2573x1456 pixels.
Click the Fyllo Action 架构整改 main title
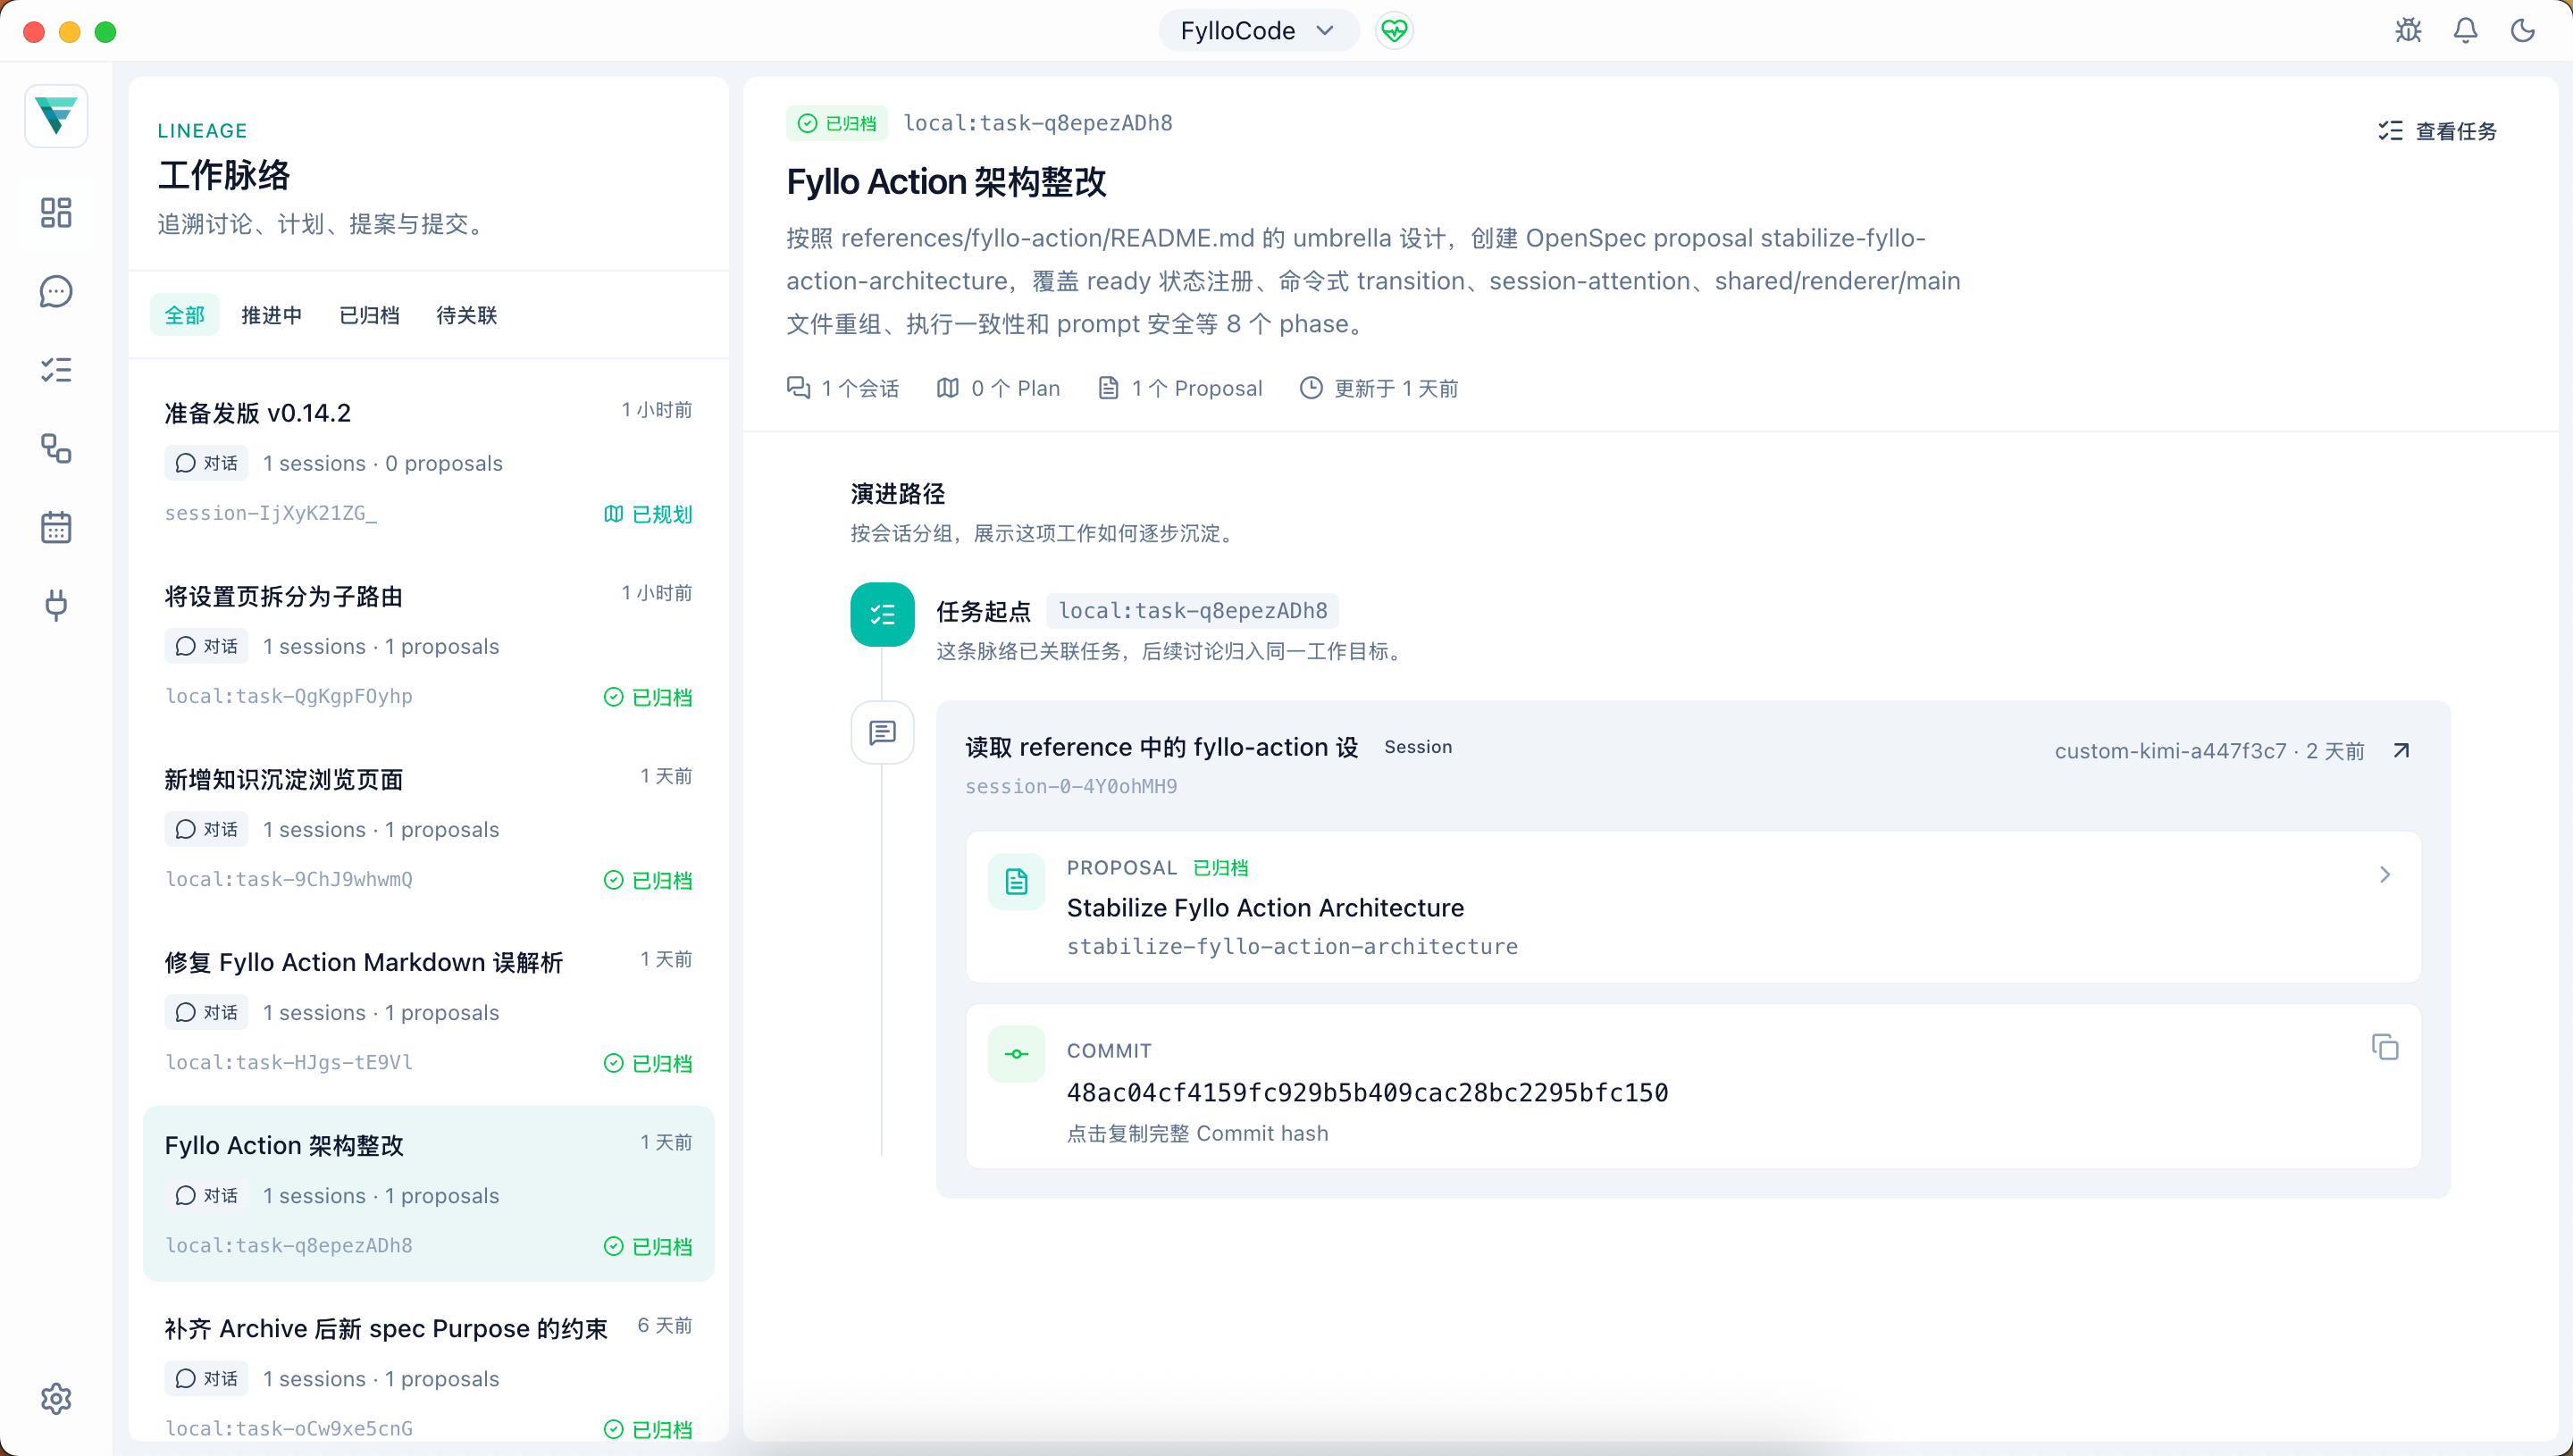[946, 181]
